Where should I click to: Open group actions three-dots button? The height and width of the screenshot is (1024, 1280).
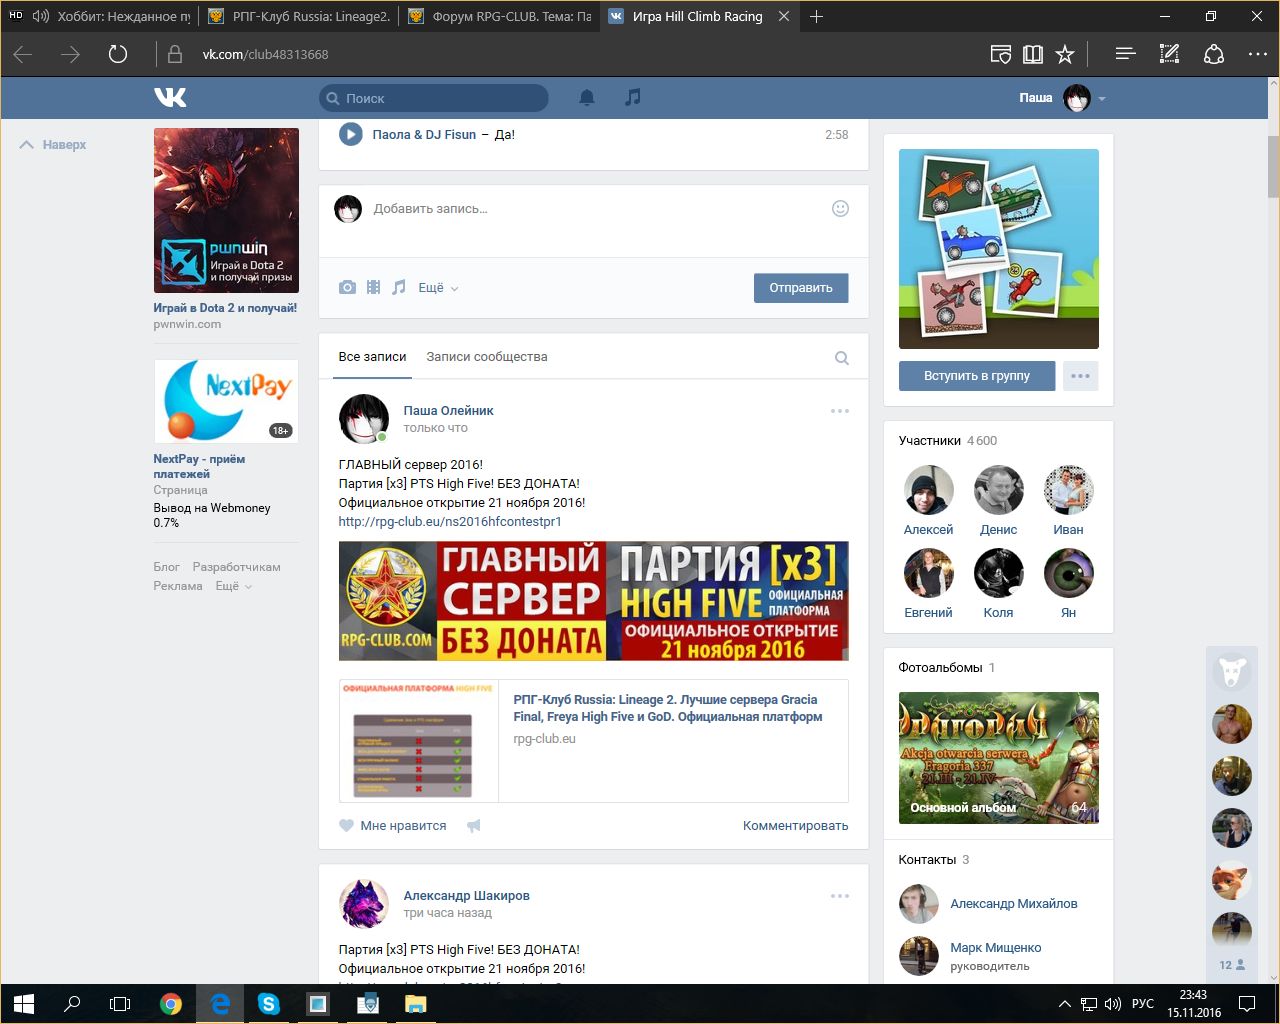[1080, 376]
